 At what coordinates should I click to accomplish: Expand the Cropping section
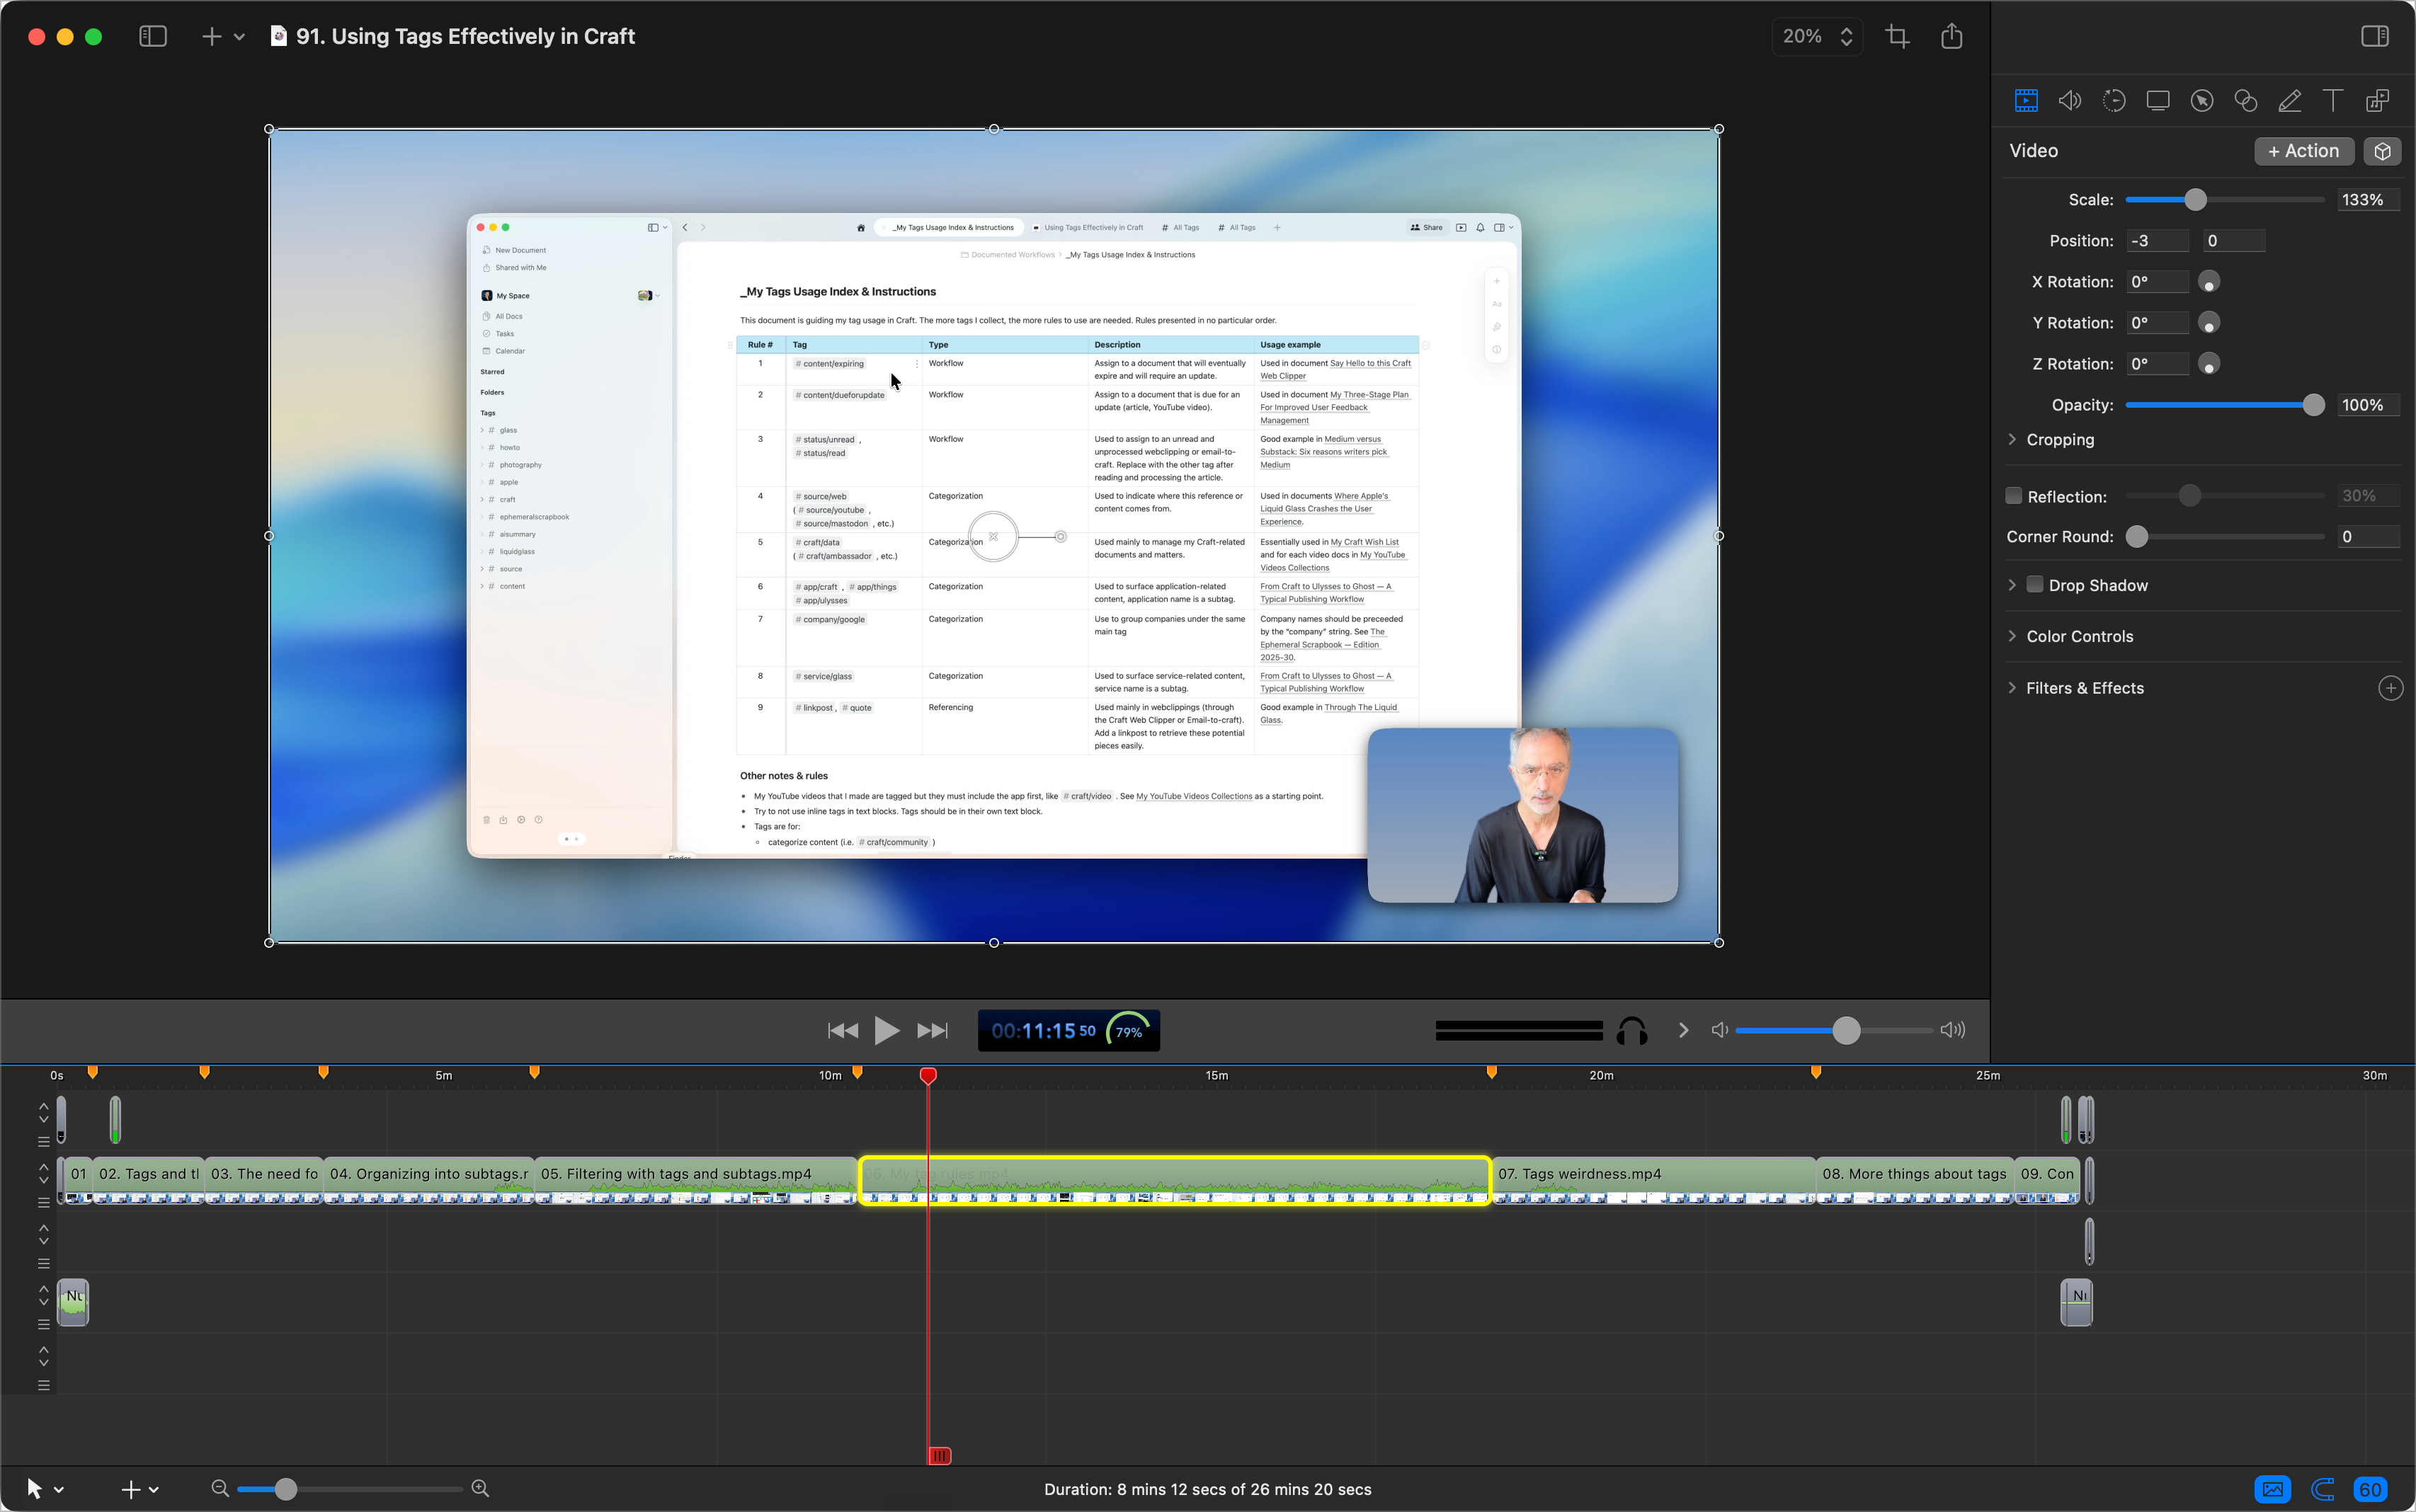[x=2012, y=439]
